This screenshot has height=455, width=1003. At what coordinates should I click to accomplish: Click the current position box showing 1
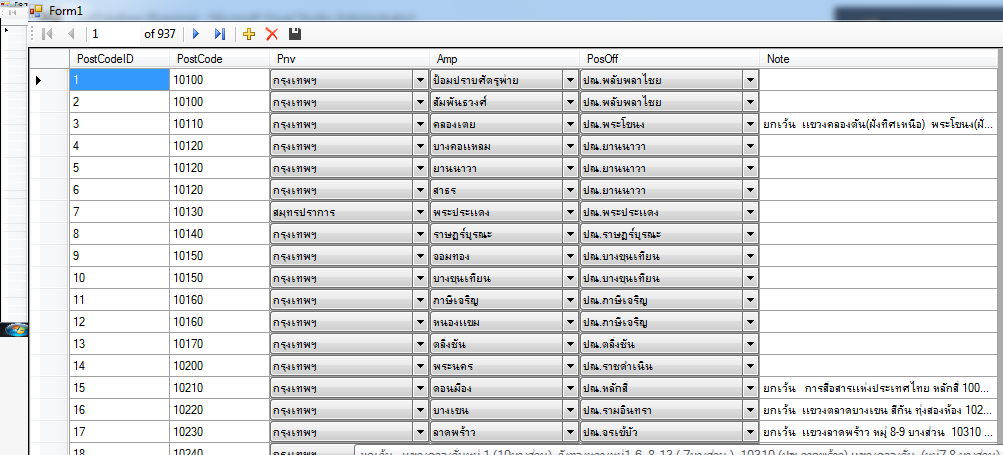pyautogui.click(x=114, y=34)
